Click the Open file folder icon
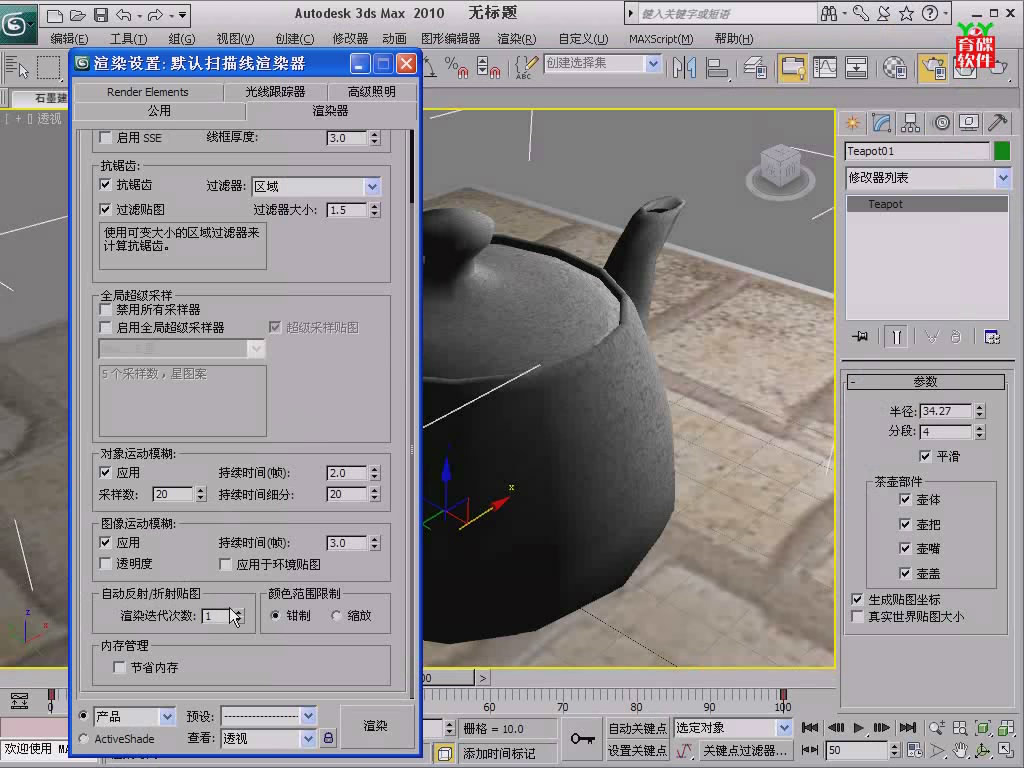The image size is (1024, 768). pyautogui.click(x=78, y=14)
